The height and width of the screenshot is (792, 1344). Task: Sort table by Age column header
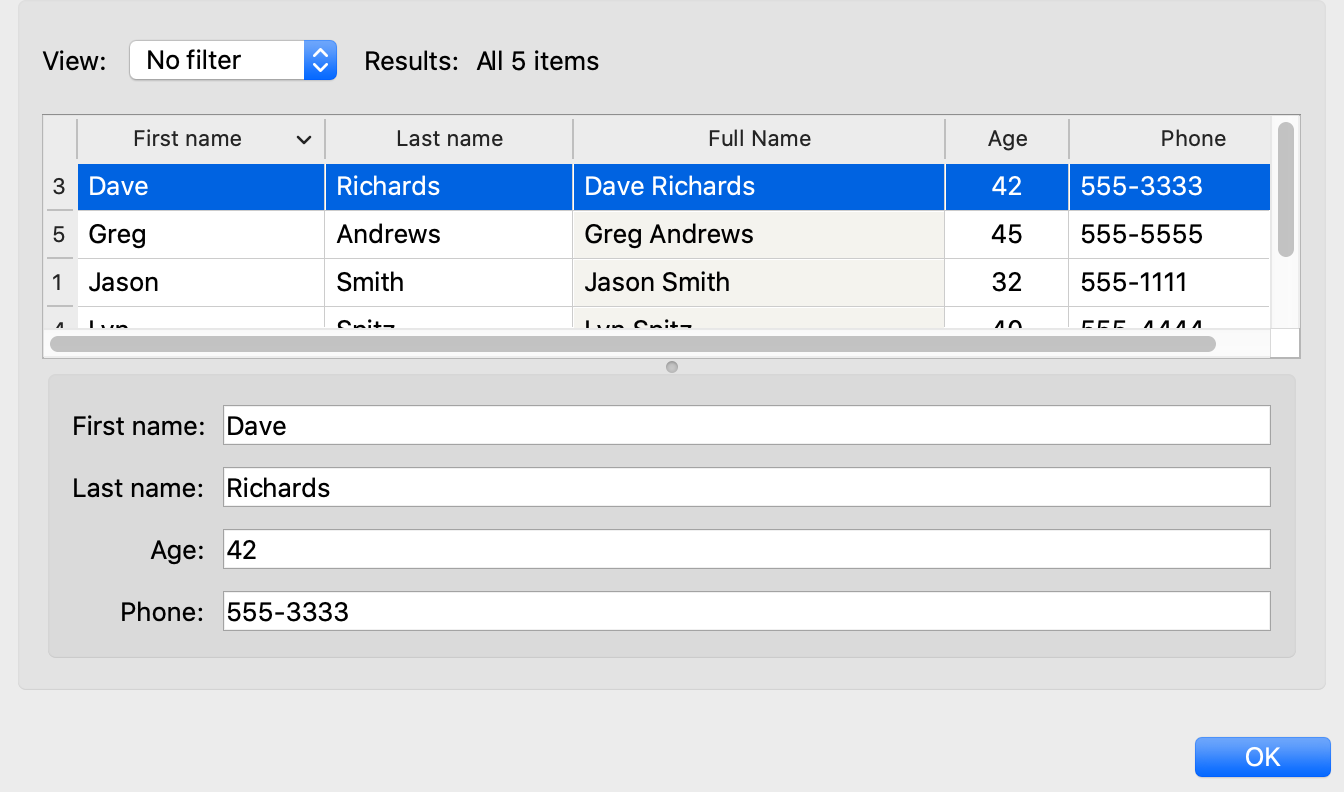tap(1007, 139)
